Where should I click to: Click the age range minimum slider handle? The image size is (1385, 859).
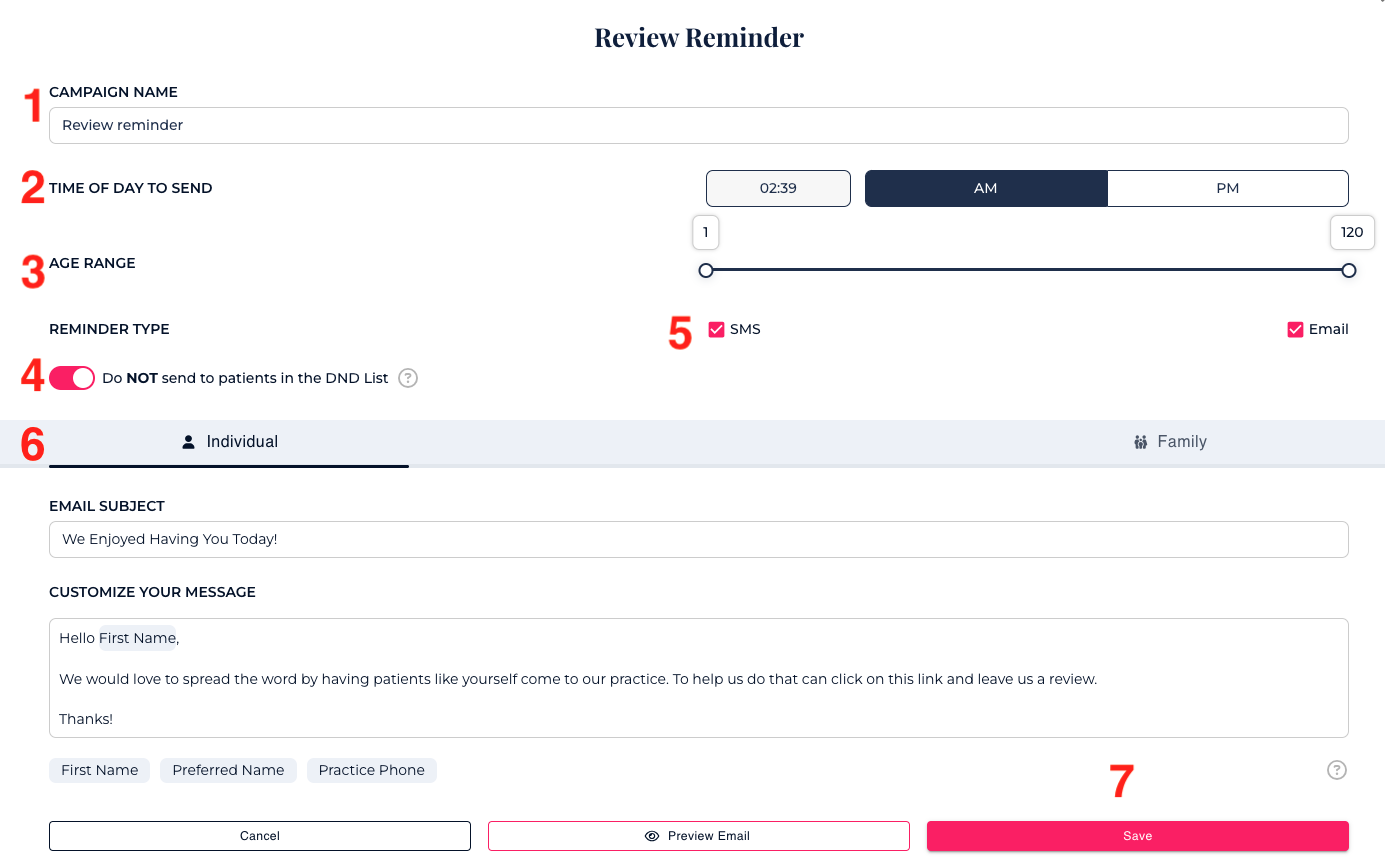click(706, 270)
